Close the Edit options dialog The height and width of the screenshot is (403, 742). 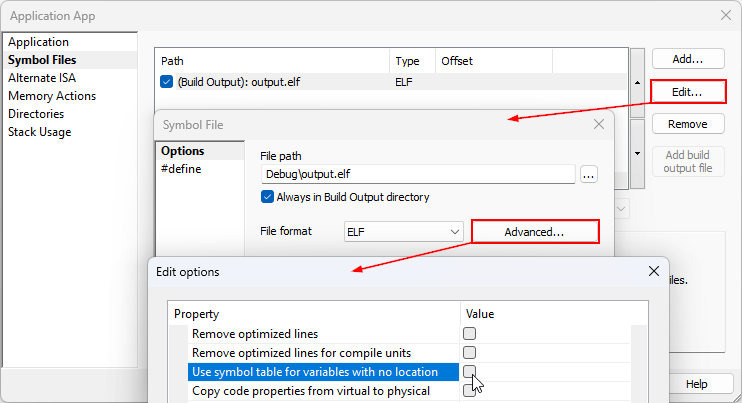[654, 271]
